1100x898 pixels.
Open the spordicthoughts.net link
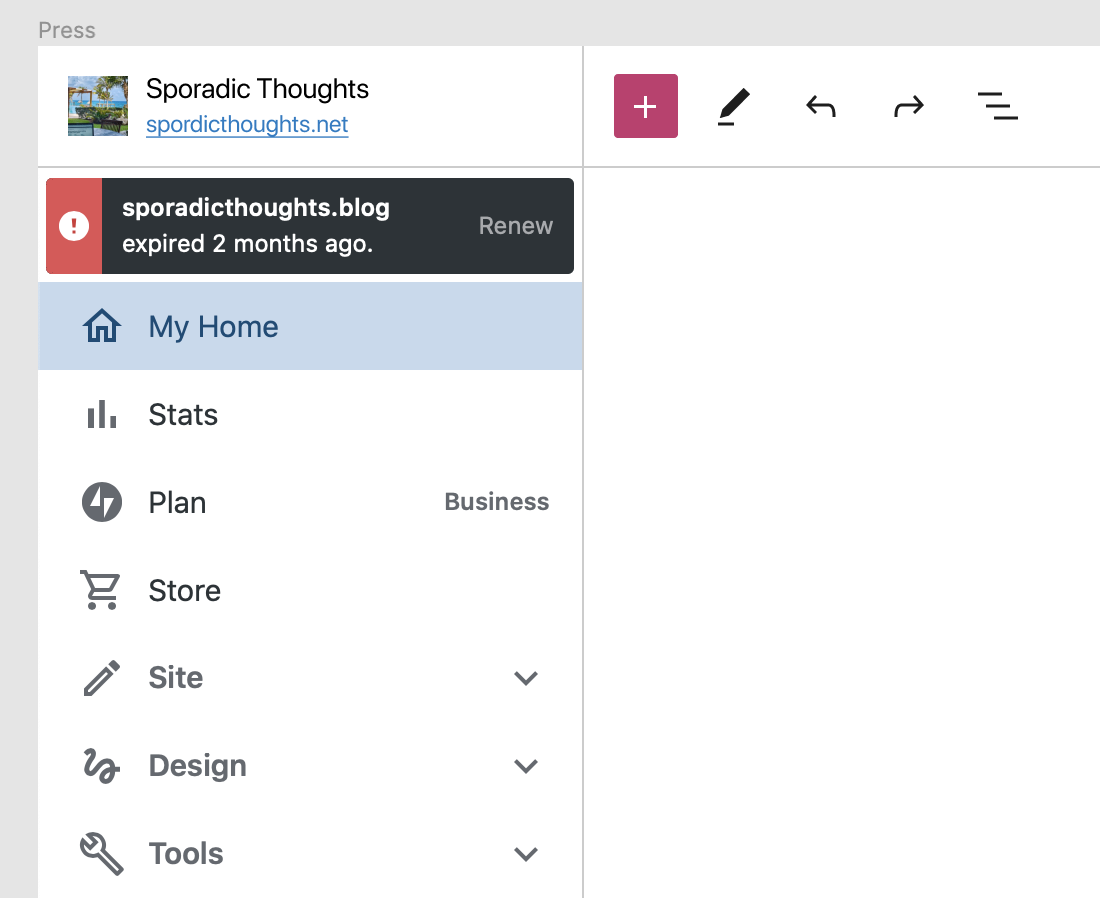click(x=247, y=124)
